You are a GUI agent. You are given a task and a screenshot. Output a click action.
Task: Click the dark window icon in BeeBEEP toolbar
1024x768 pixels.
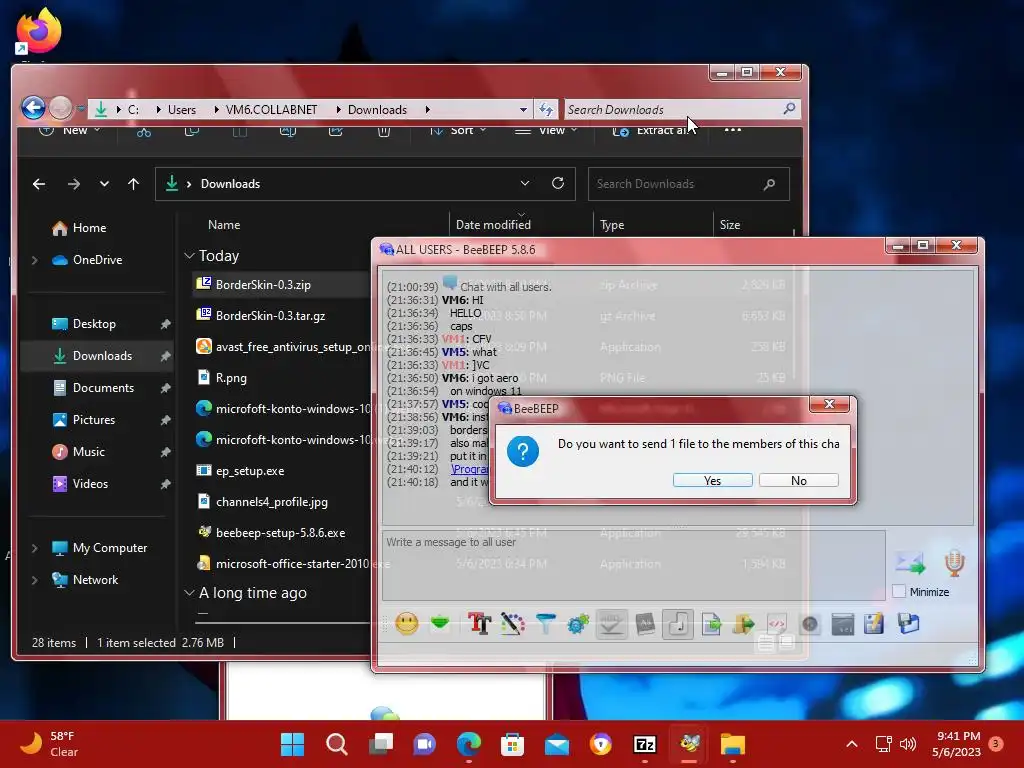coord(842,624)
